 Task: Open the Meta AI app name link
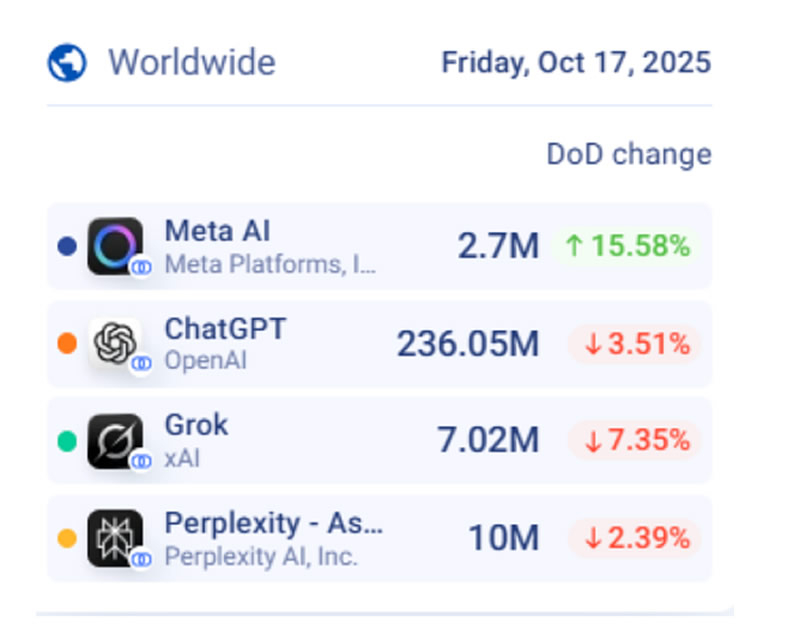pos(217,231)
